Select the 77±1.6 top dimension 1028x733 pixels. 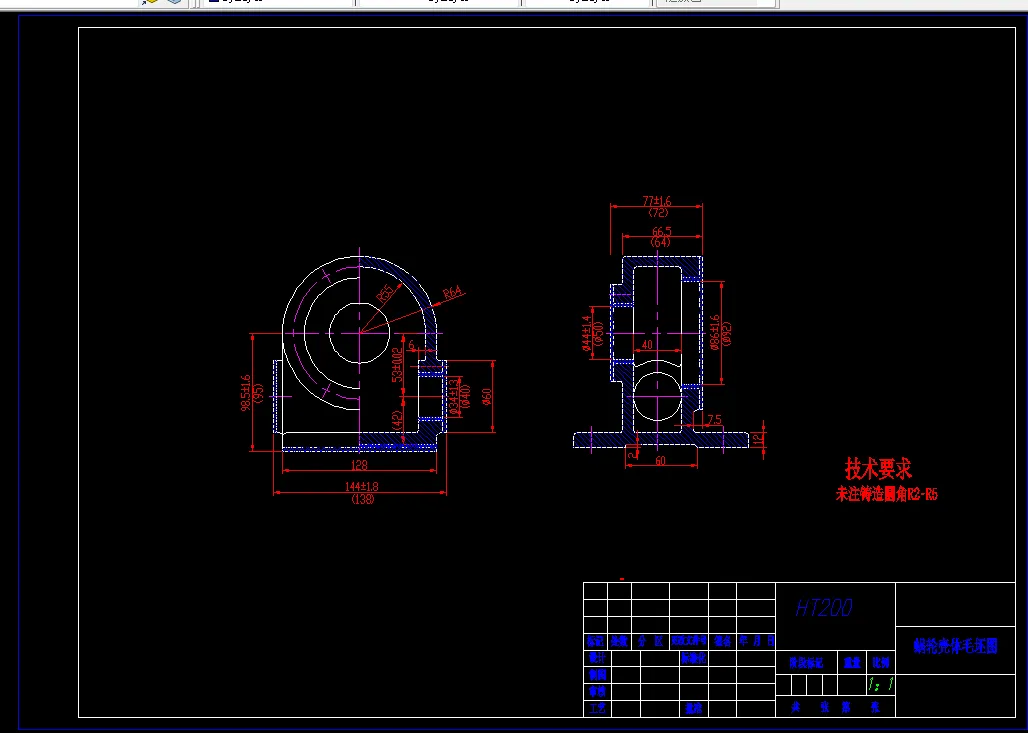657,201
